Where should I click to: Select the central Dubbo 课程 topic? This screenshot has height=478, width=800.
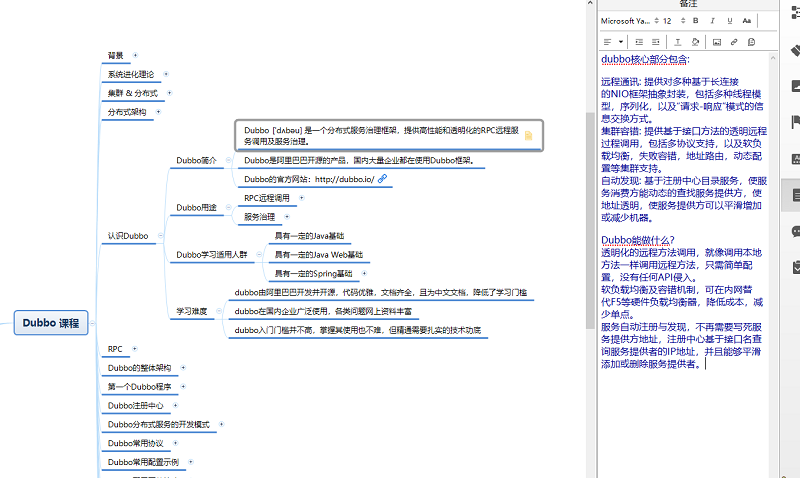coord(51,323)
